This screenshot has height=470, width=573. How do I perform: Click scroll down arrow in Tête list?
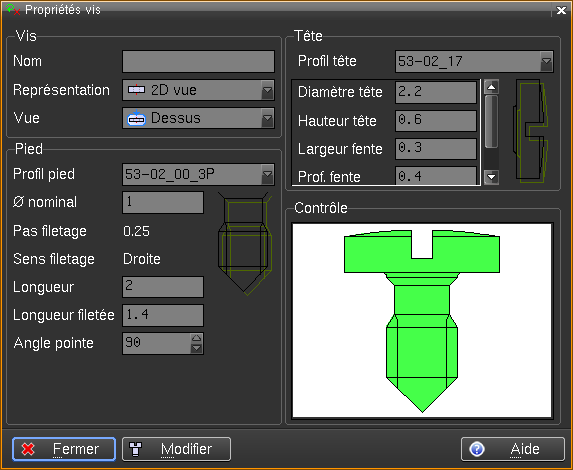492,177
